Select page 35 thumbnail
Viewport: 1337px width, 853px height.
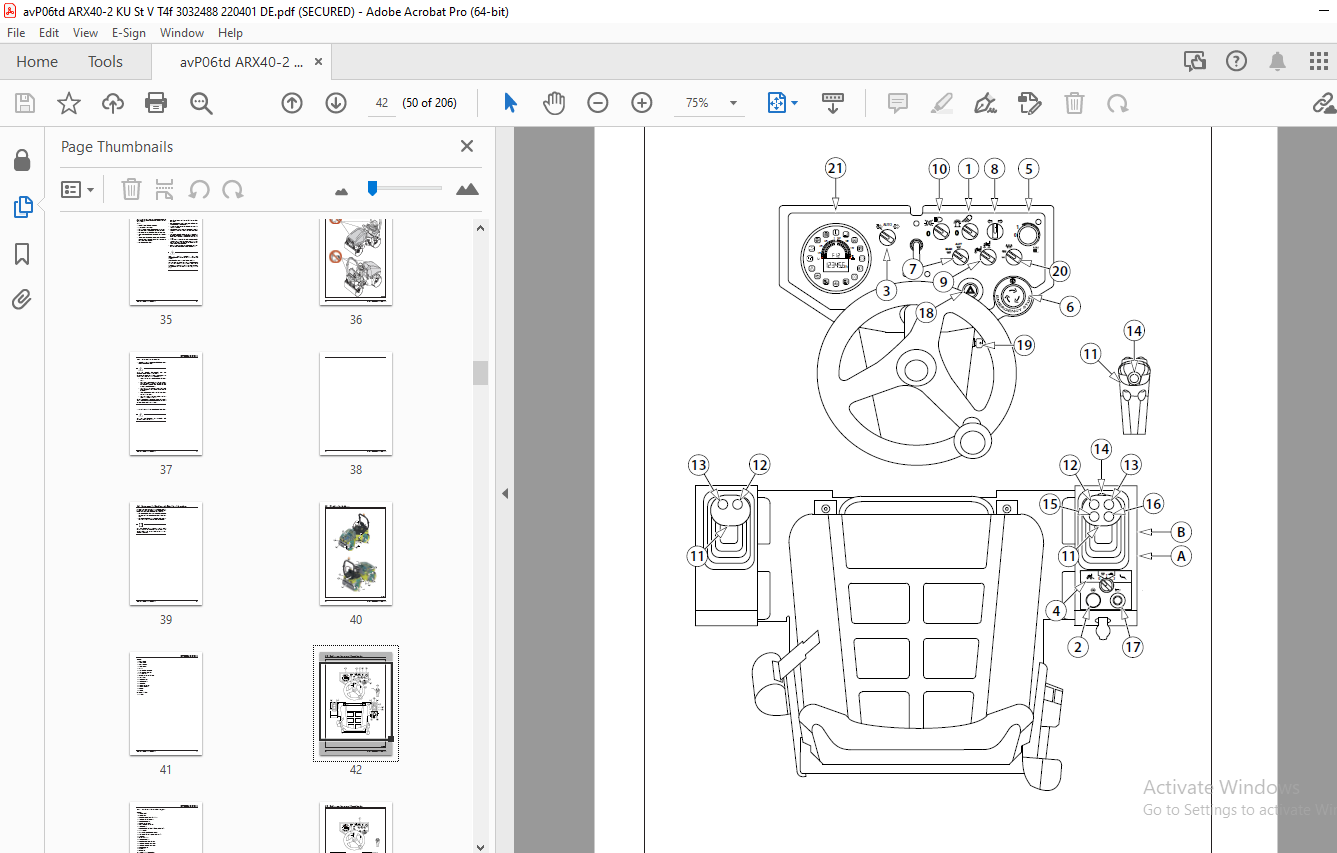pos(166,262)
